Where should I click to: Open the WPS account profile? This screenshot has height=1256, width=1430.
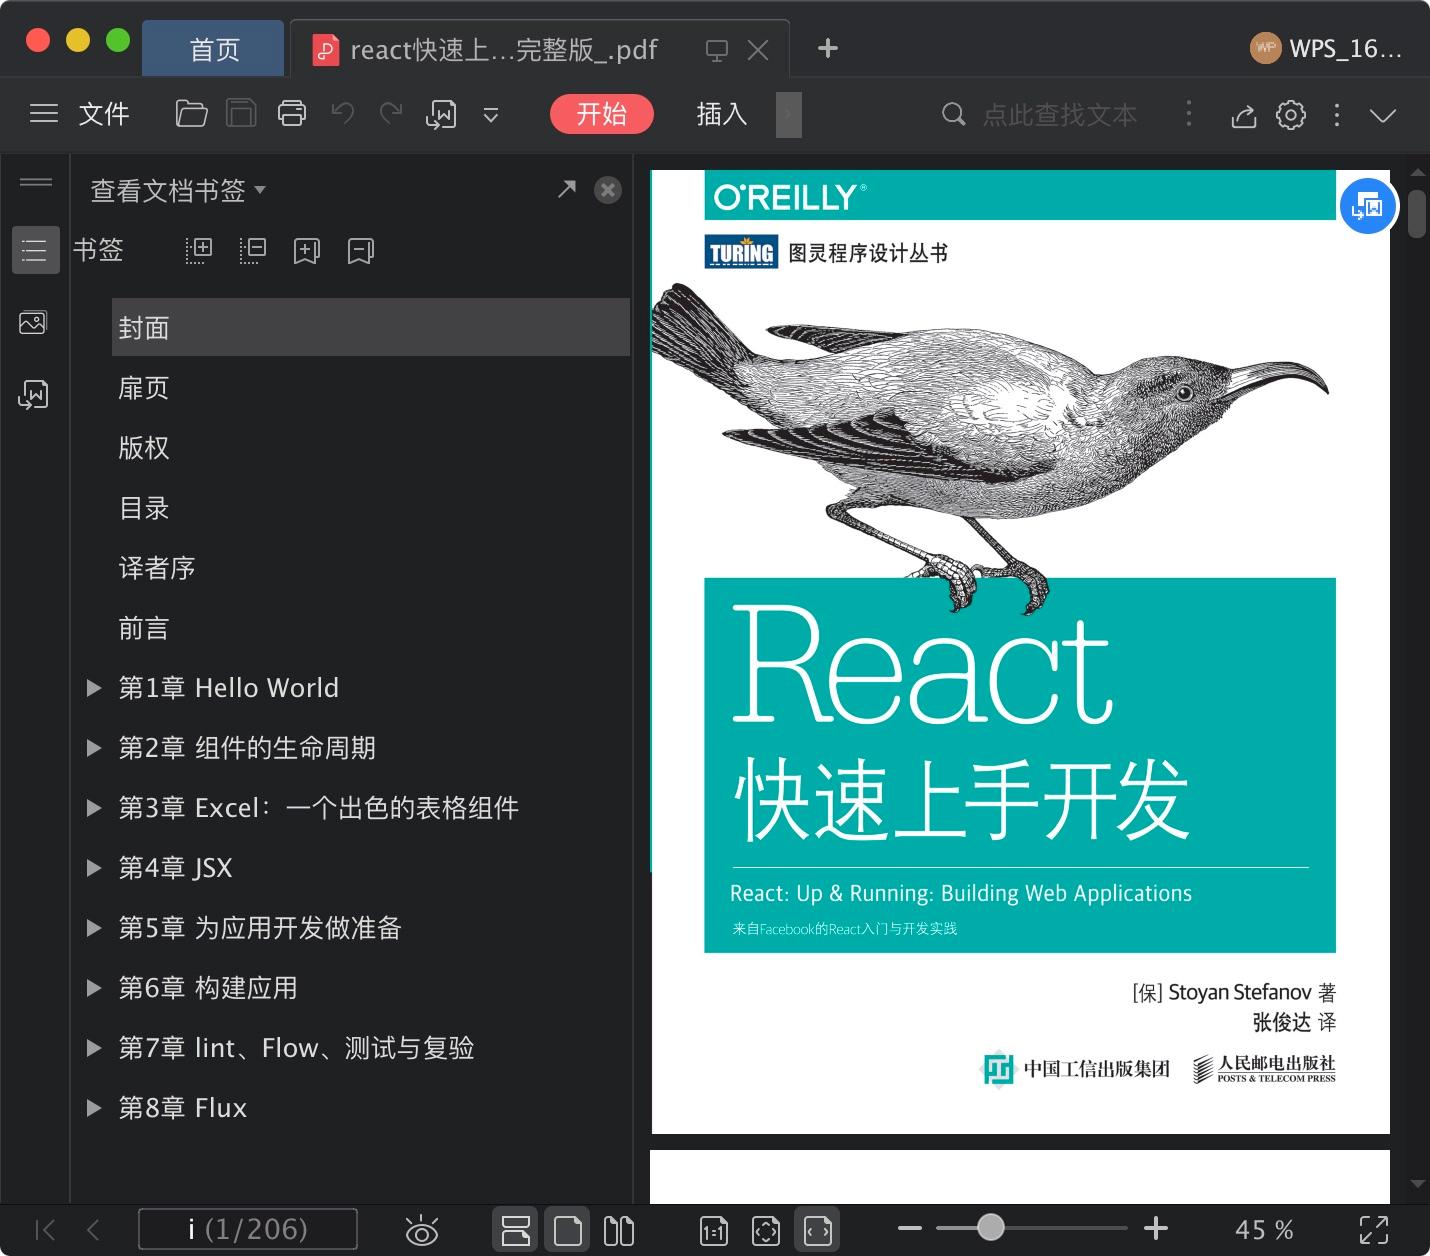[1326, 48]
